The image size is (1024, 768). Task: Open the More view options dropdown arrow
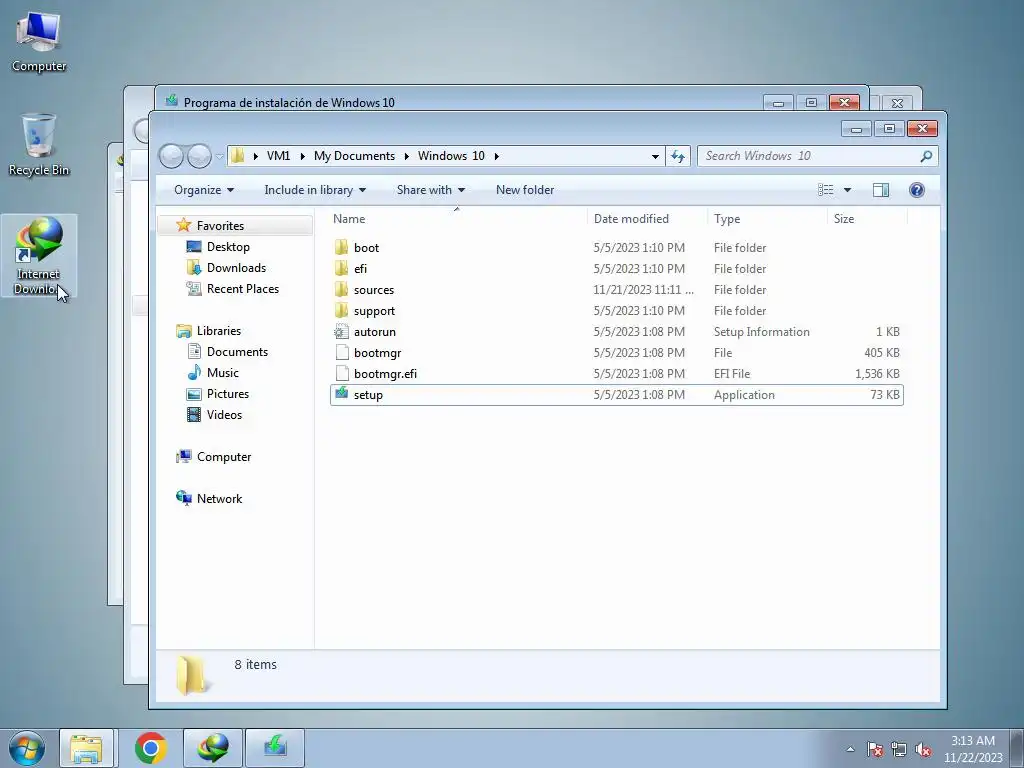(847, 190)
